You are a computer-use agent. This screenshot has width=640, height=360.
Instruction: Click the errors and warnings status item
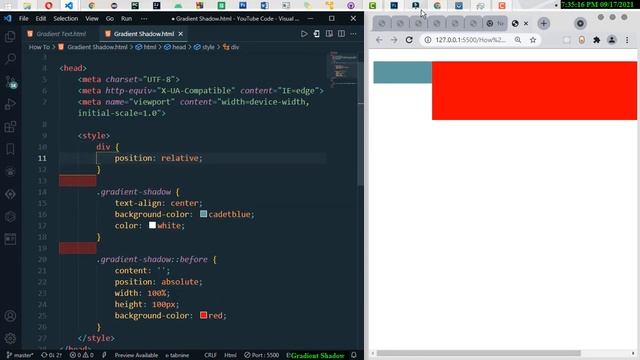[83, 355]
